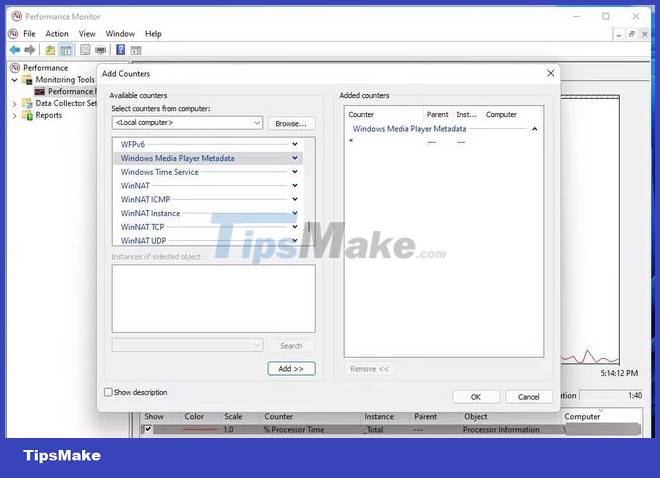Expand the Reports tree node
The height and width of the screenshot is (478, 660).
click(x=14, y=115)
